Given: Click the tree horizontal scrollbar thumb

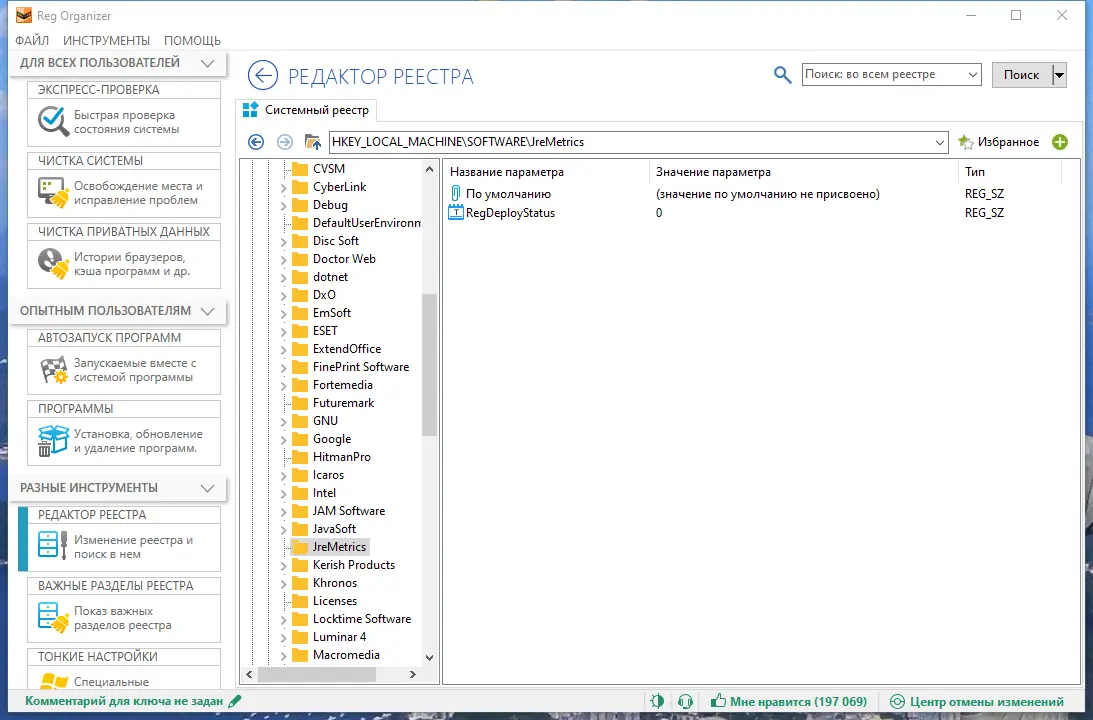Looking at the screenshot, I should click(x=316, y=675).
